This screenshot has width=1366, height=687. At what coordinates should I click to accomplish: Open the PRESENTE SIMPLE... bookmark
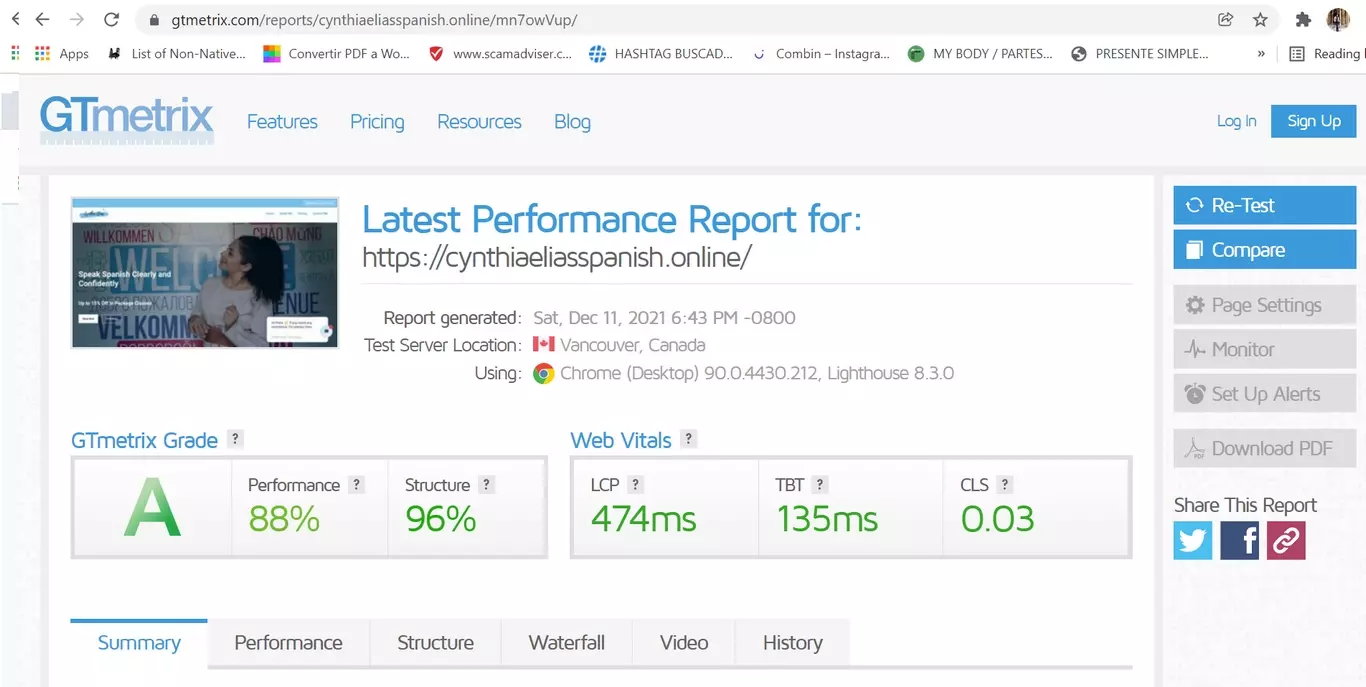click(1139, 54)
